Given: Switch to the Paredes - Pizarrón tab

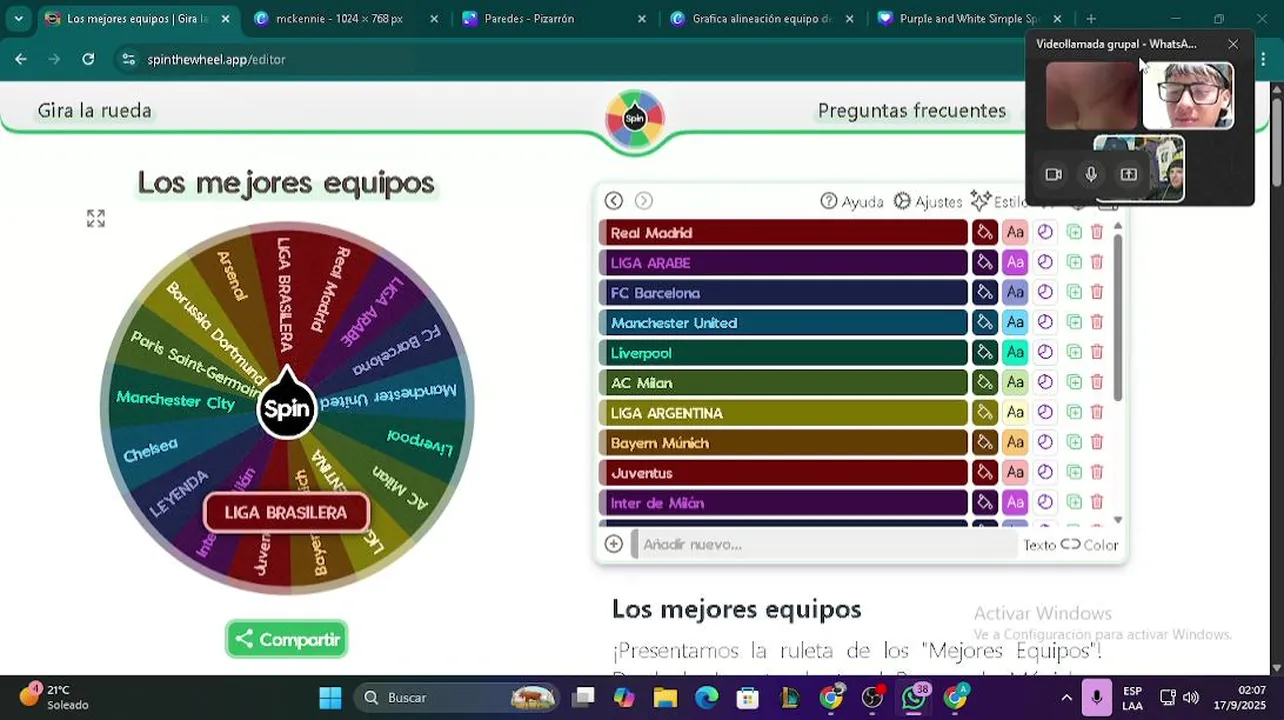Looking at the screenshot, I should coord(555,18).
